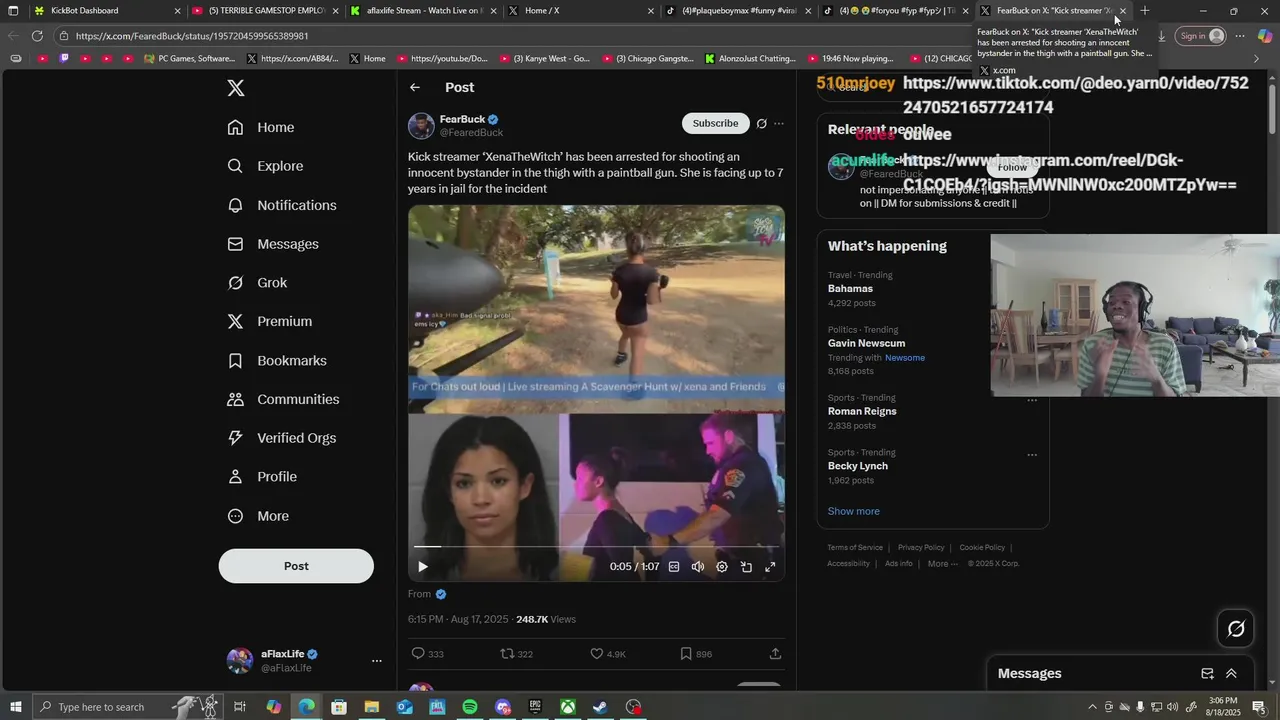The width and height of the screenshot is (1280, 720).
Task: Mute the video audio
Action: point(698,567)
